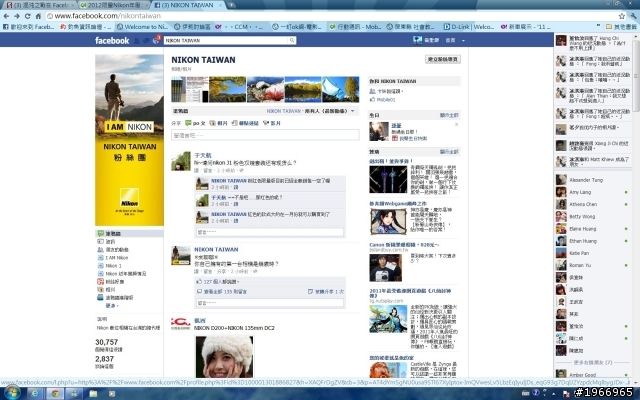Screen dimensions: 640x400
Task: Open 'Nikon 1' sidebar page
Action: click(111, 266)
